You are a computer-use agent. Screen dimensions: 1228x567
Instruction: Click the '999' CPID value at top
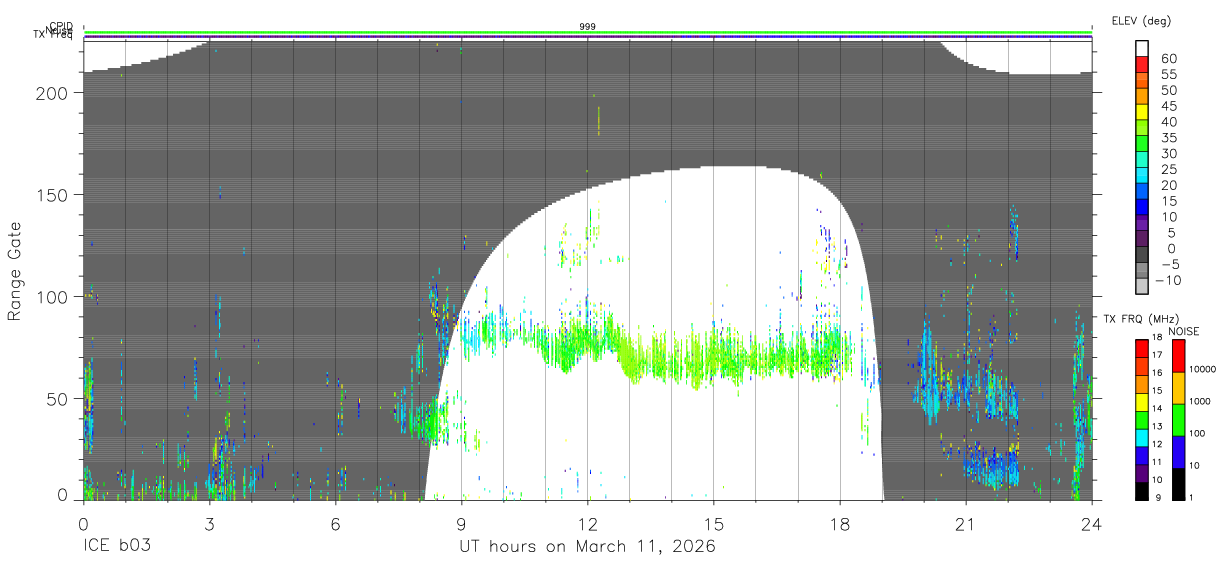pyautogui.click(x=588, y=26)
